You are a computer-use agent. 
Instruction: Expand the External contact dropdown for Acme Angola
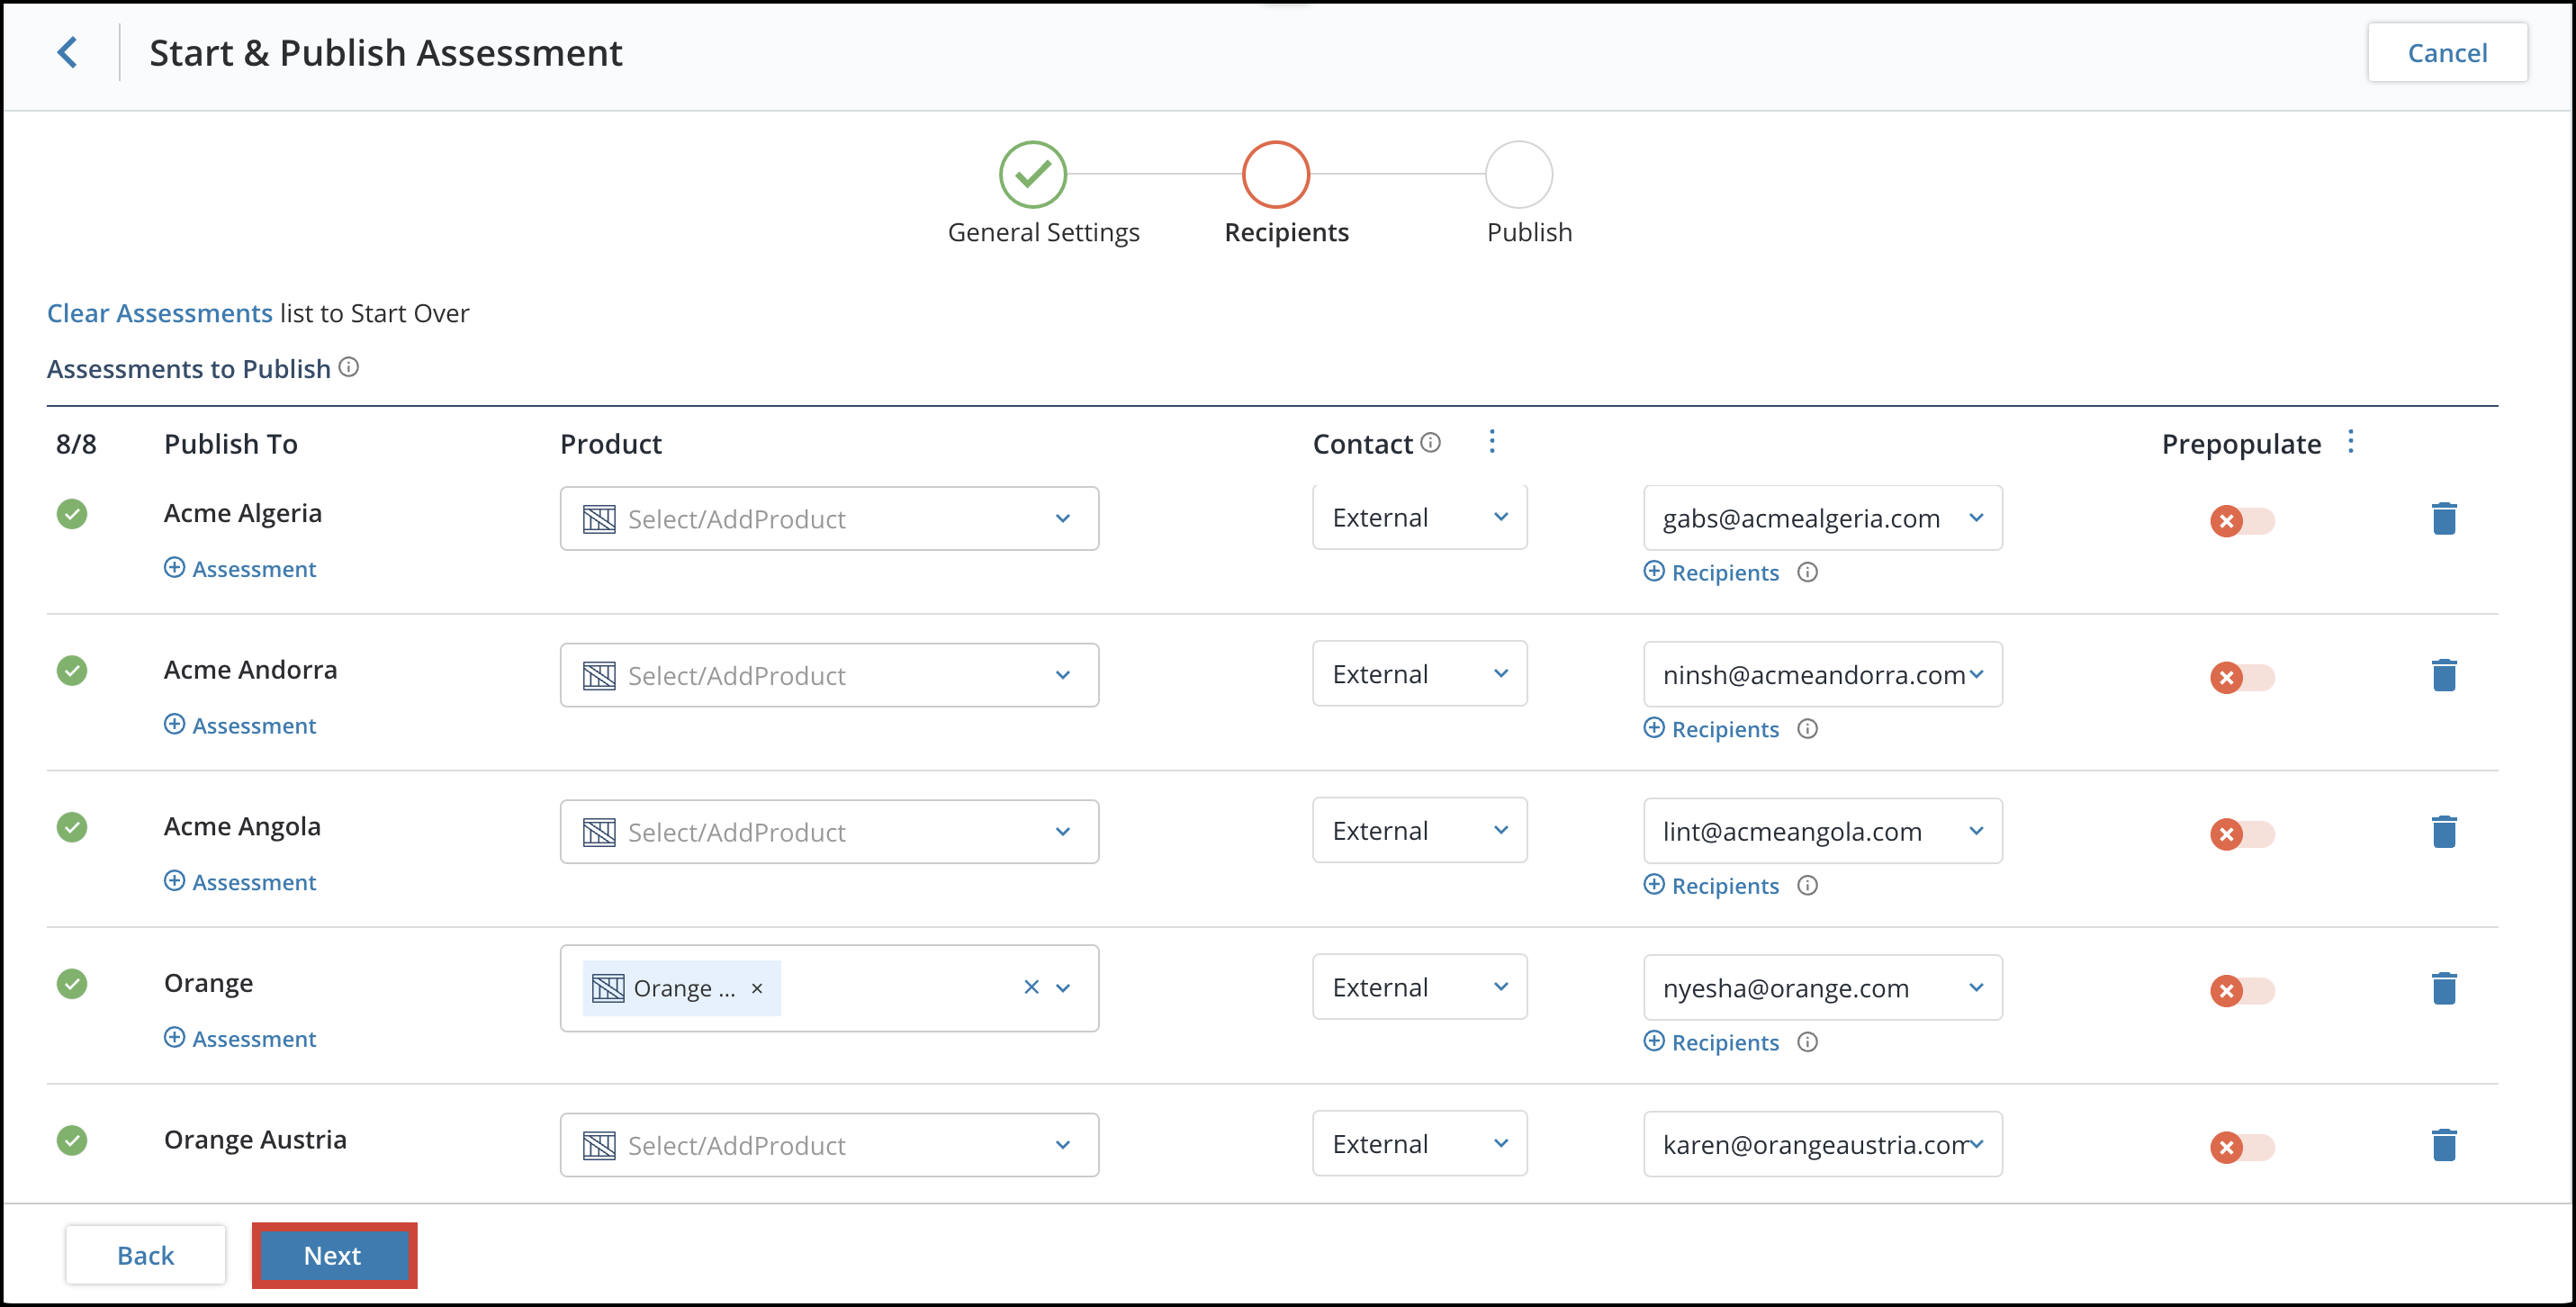click(x=1500, y=829)
